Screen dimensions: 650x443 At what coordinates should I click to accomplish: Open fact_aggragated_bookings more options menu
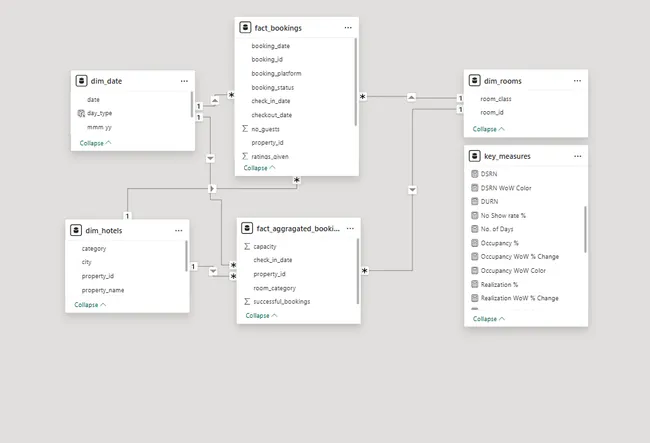(350, 228)
